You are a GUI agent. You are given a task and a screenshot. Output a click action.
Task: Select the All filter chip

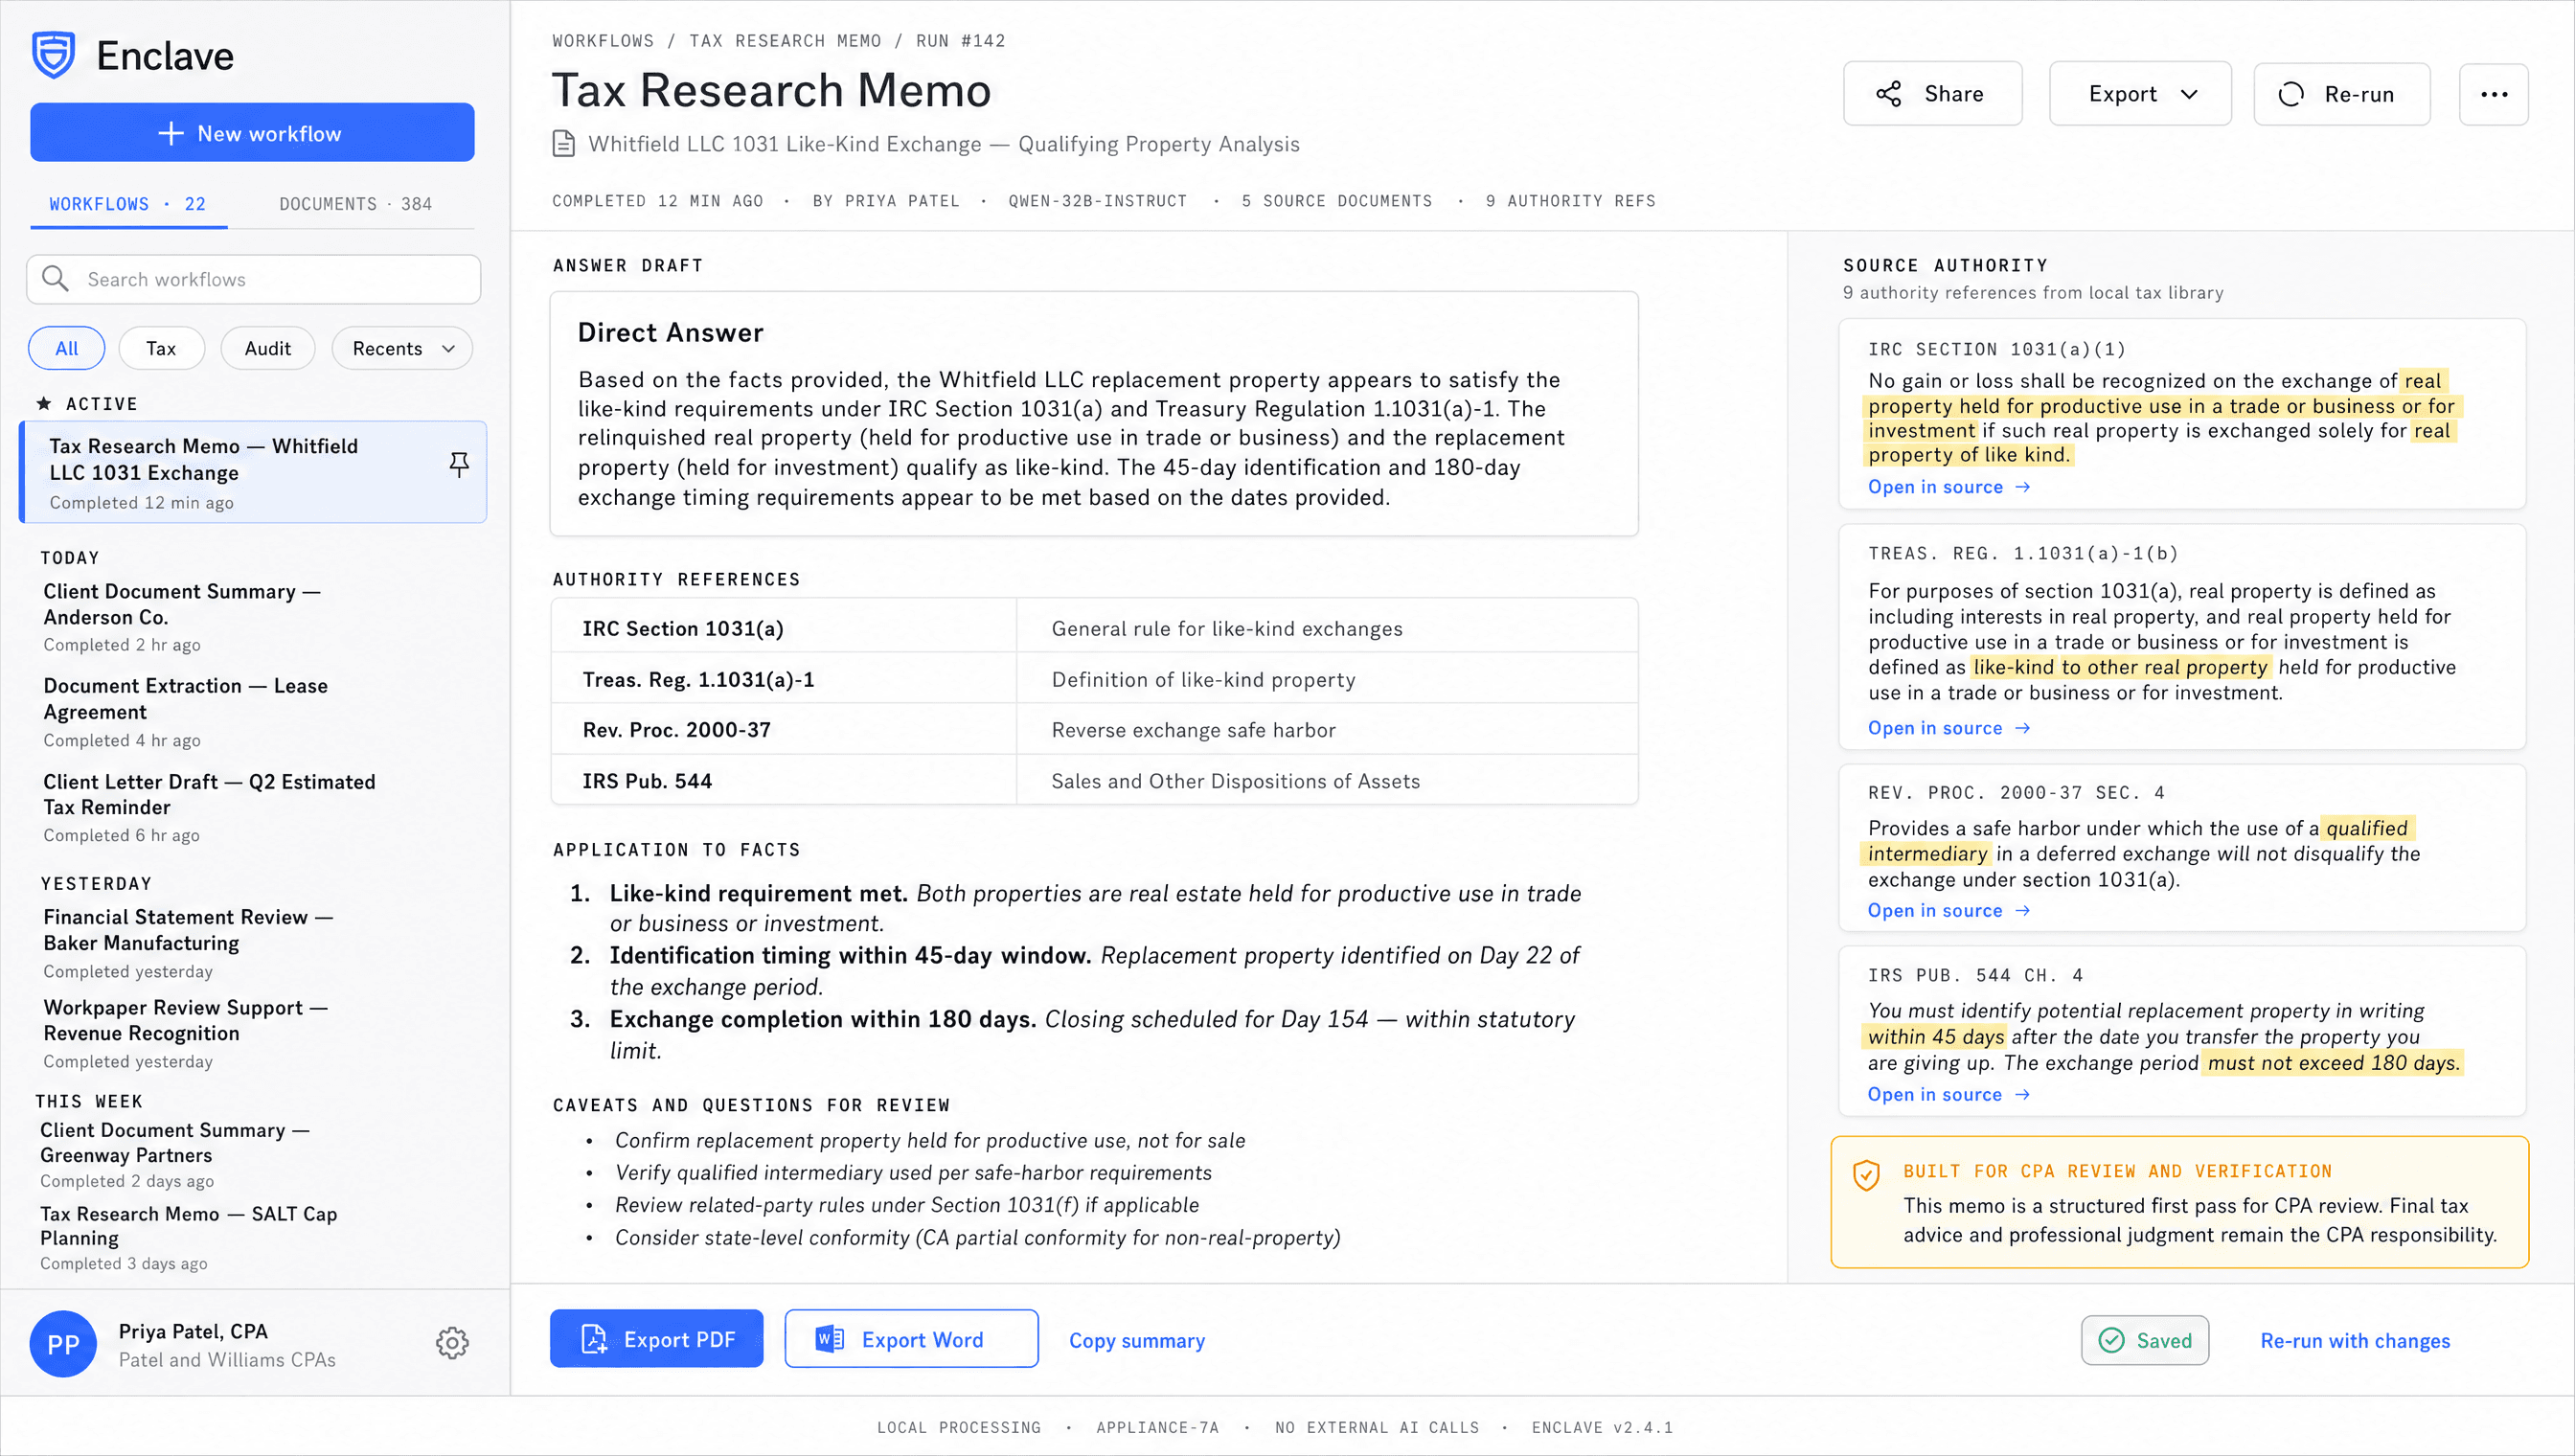coord(66,348)
